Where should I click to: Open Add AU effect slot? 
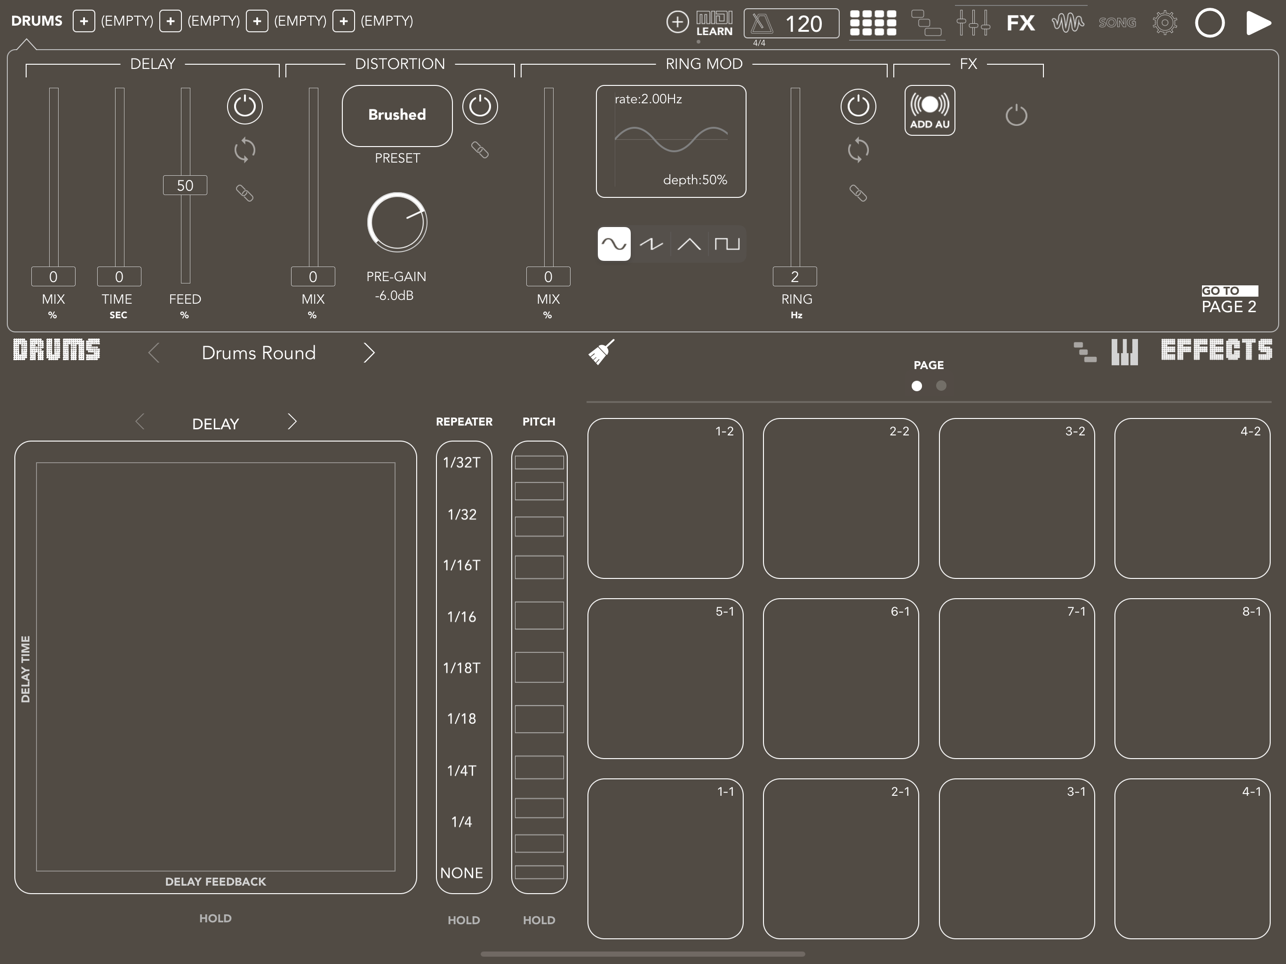point(930,110)
